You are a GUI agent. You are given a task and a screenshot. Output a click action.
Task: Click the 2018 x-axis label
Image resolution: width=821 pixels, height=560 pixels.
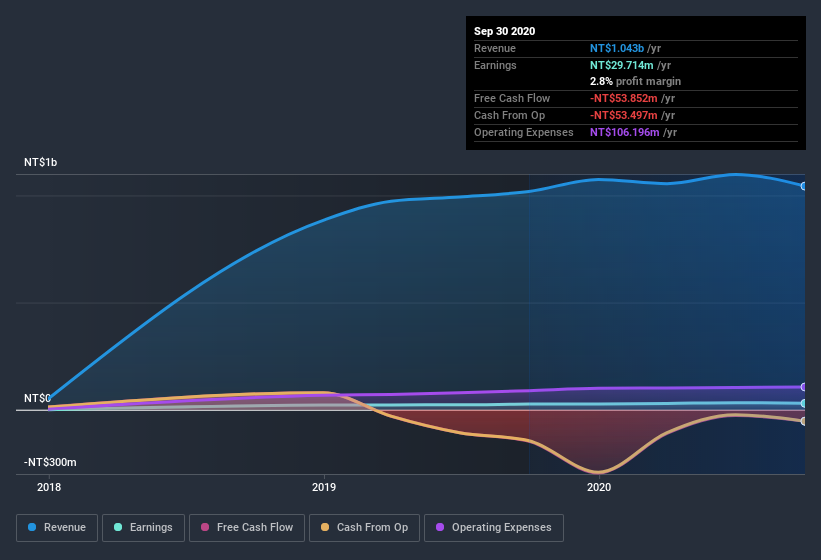click(49, 487)
